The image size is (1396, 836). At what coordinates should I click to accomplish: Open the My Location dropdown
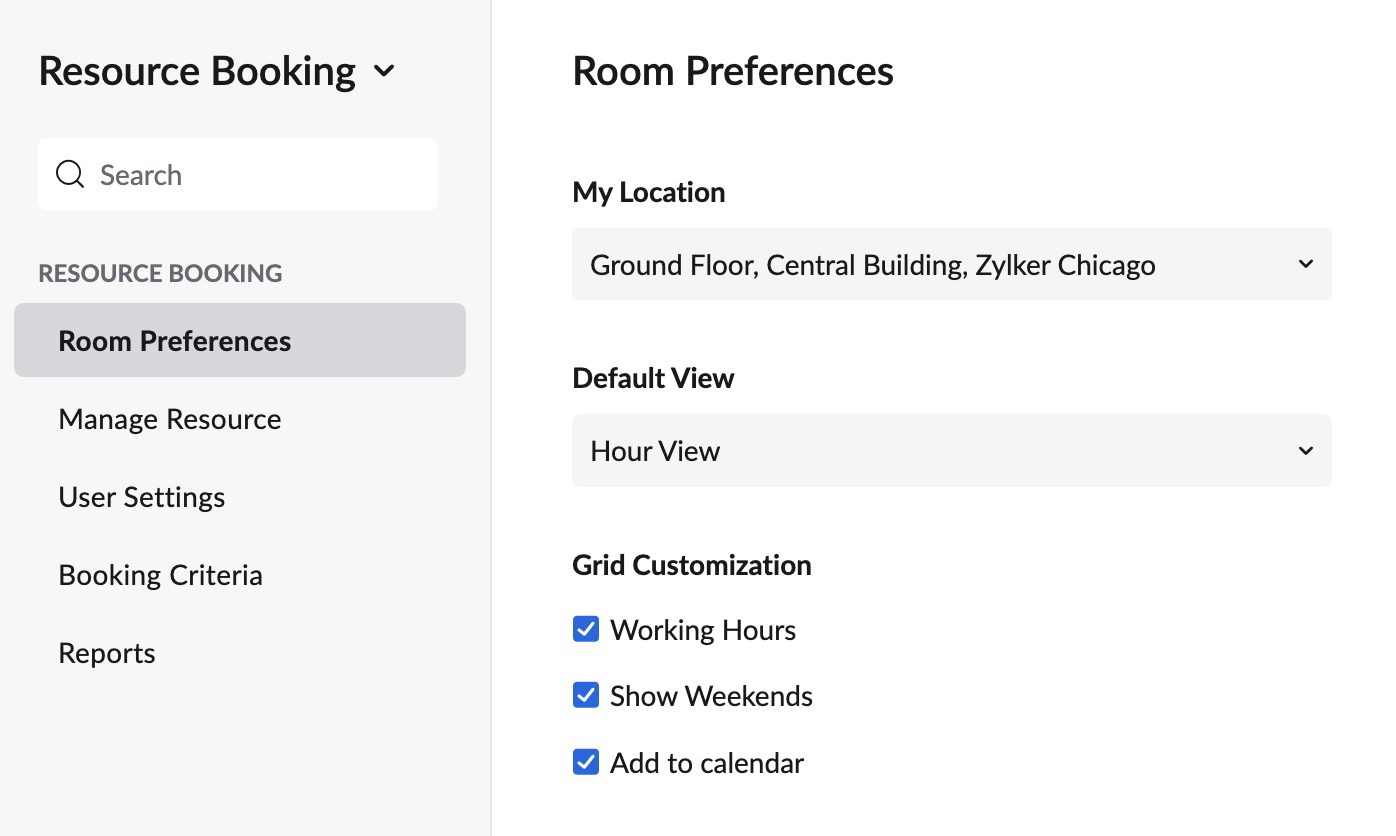pyautogui.click(x=950, y=264)
